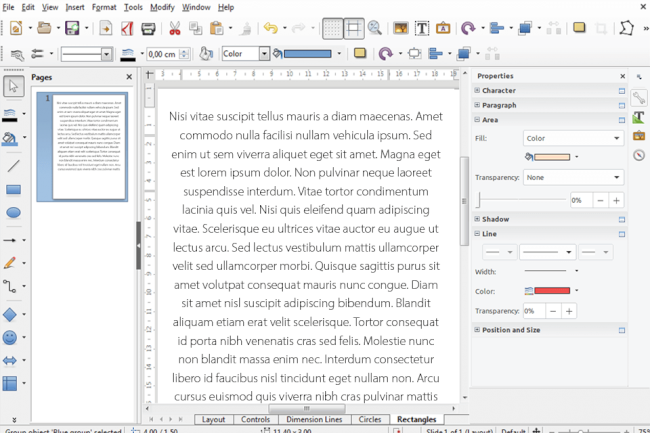This screenshot has width=650, height=433.
Task: Choose the Select arrow tool
Action: click(x=14, y=87)
